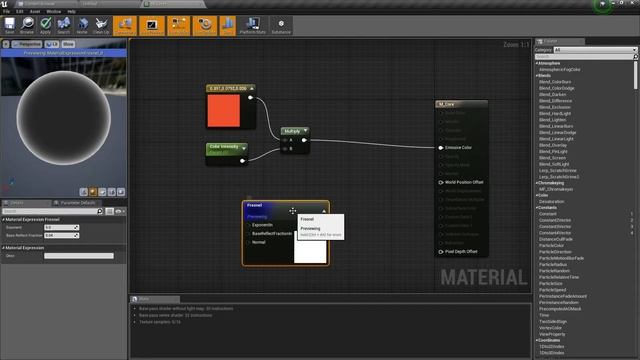Screen dimensions: 640x360
Task: Toggle the Stats toolbar button
Action: pyautogui.click(x=228, y=26)
